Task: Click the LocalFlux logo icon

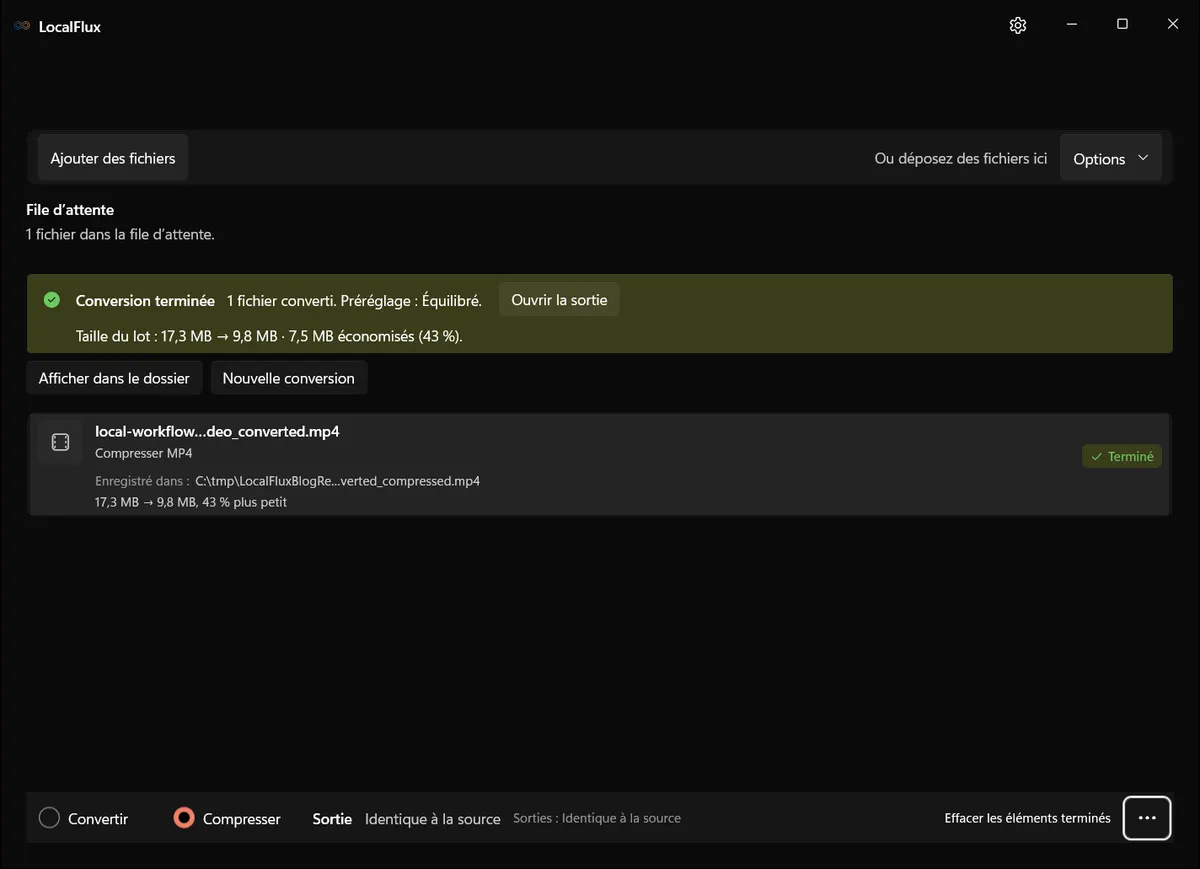Action: pyautogui.click(x=22, y=27)
